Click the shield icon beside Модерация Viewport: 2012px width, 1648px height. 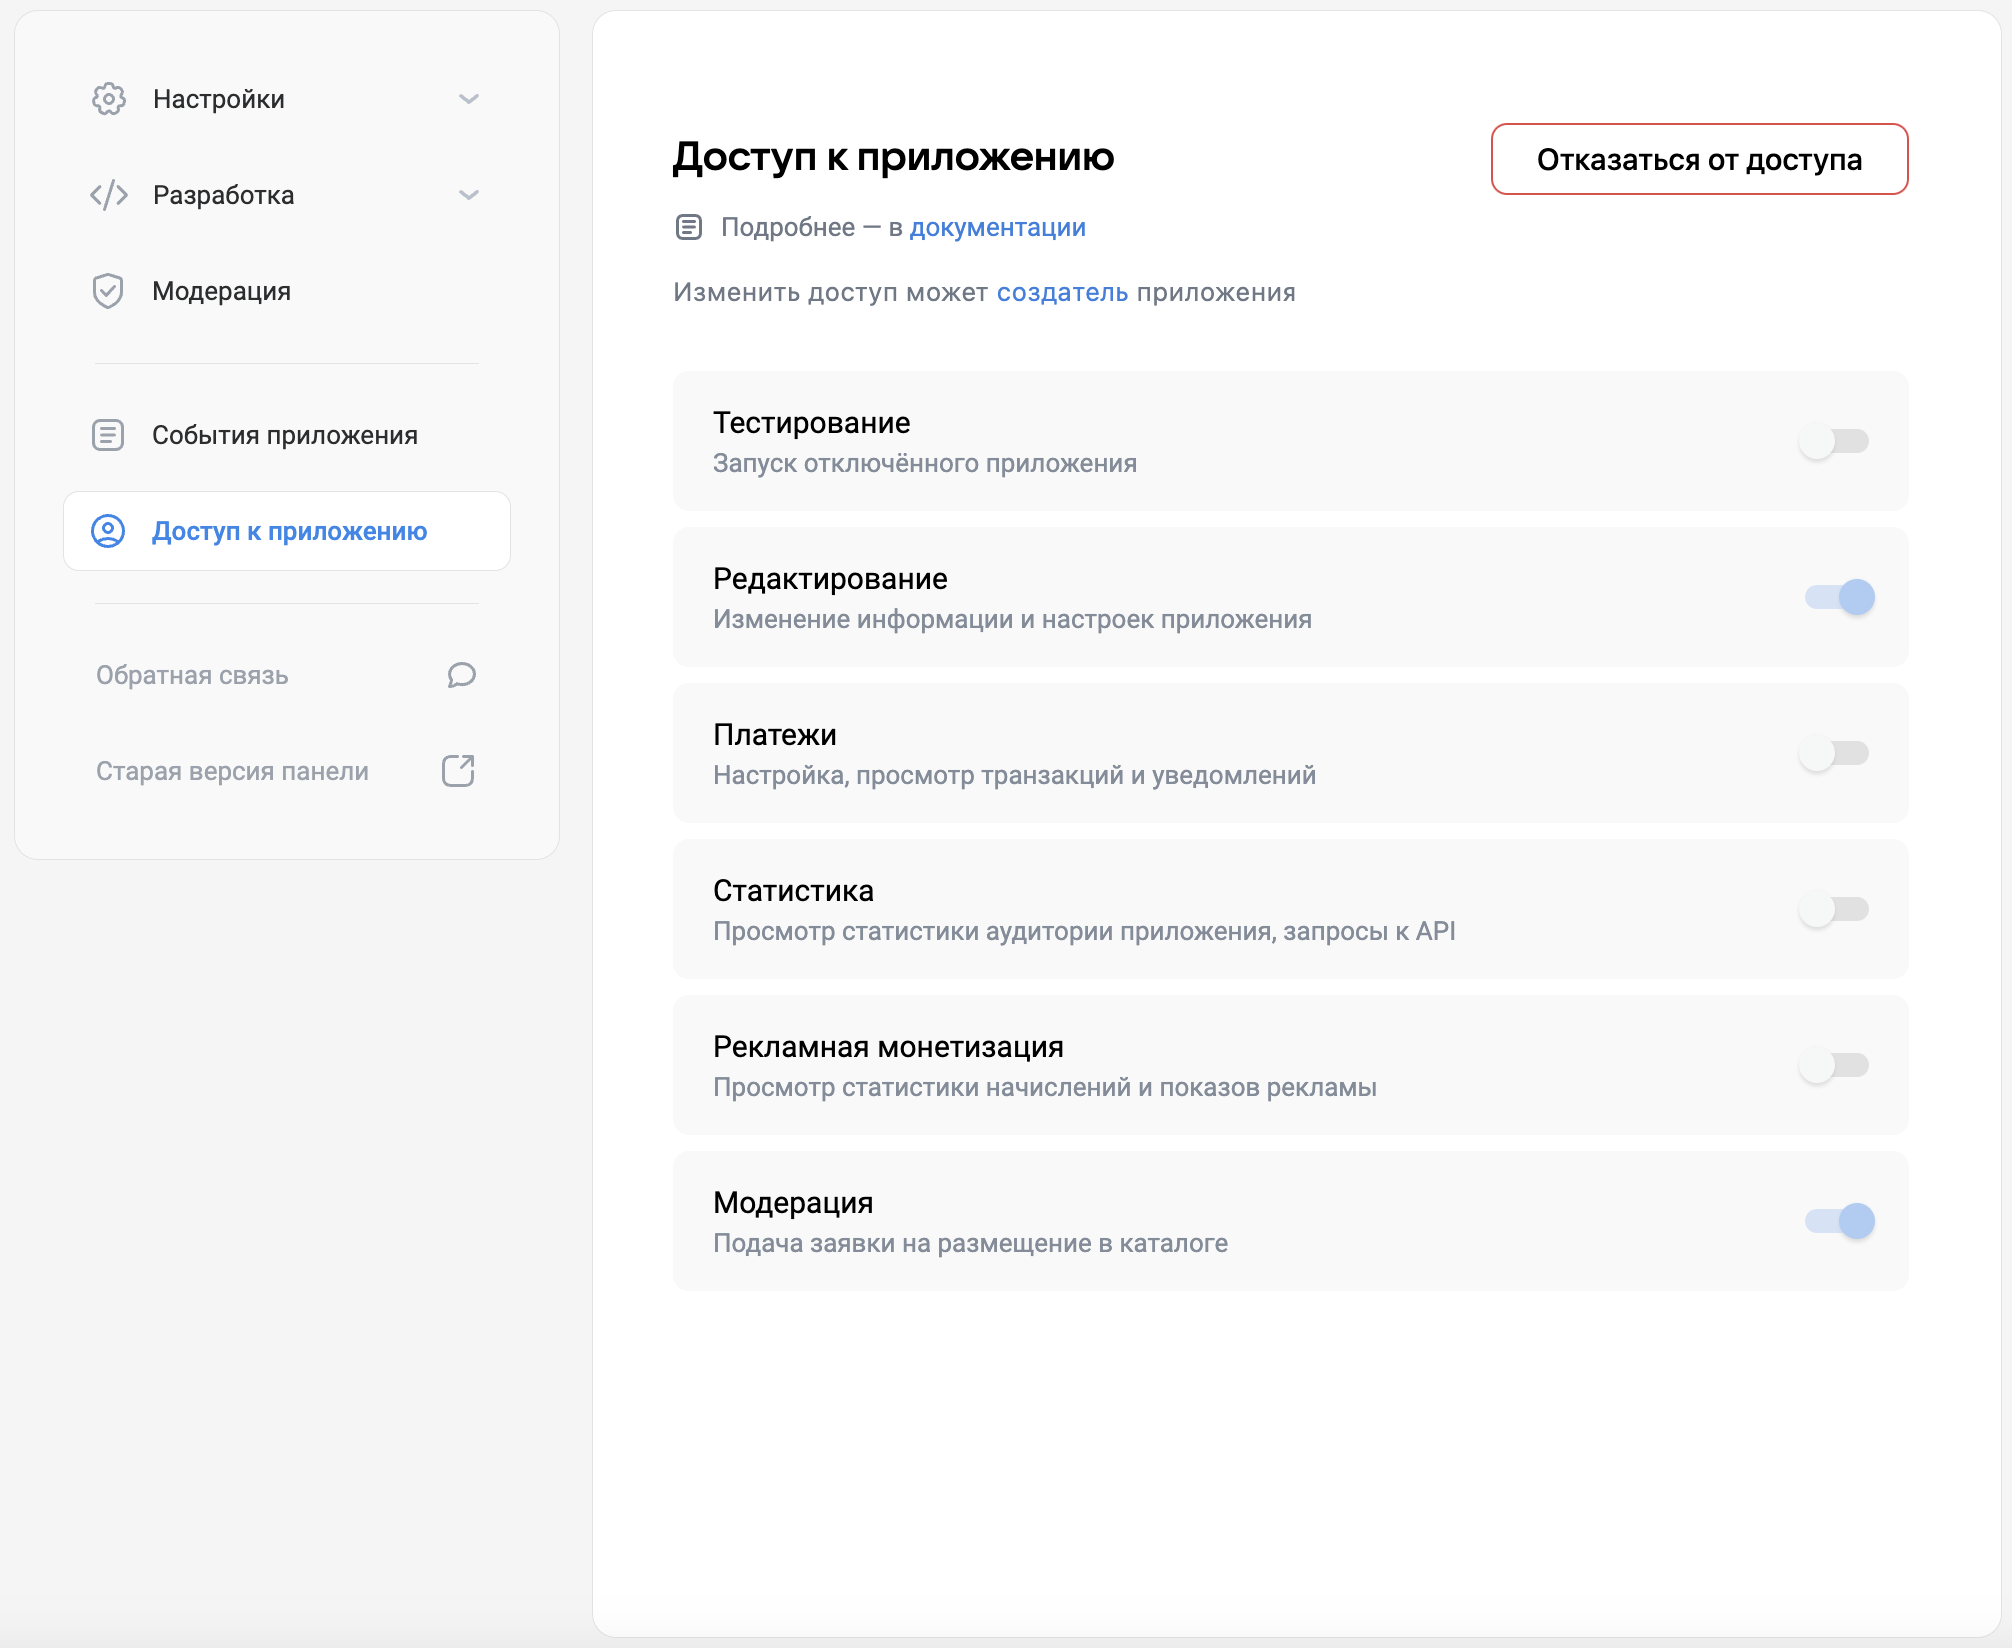tap(108, 291)
